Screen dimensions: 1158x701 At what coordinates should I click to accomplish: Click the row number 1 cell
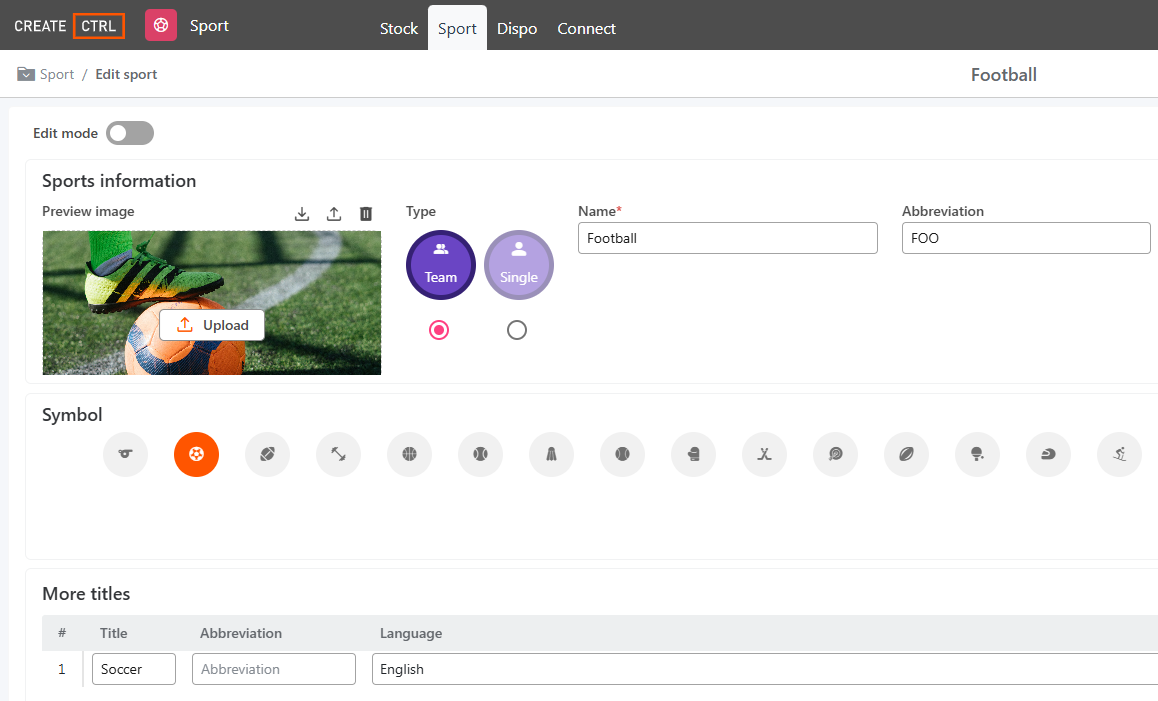click(62, 669)
